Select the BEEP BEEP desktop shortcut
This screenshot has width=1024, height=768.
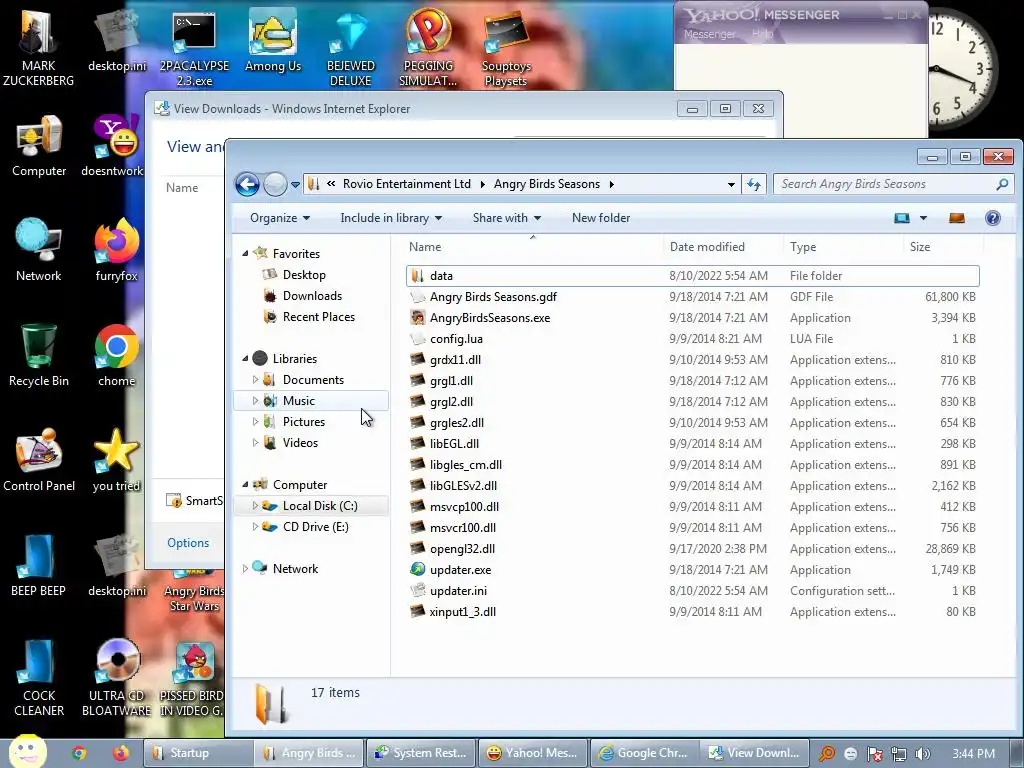[x=38, y=566]
